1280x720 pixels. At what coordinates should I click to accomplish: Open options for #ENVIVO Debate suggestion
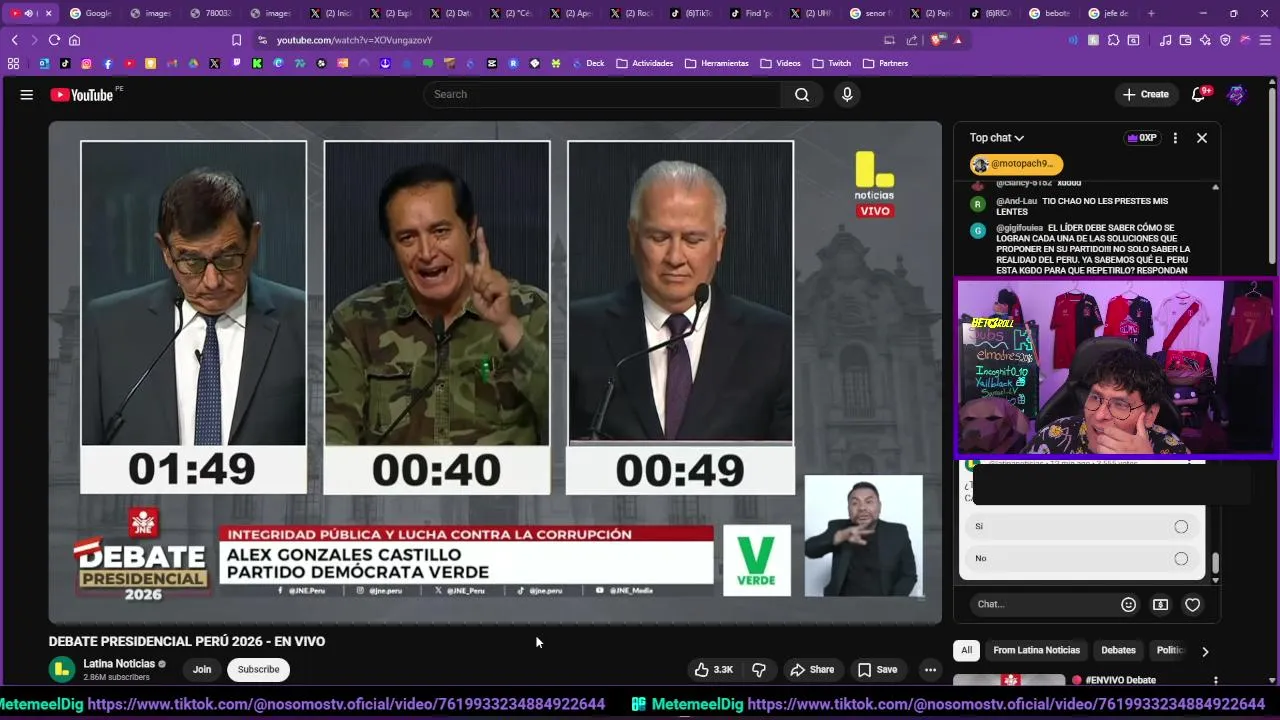tap(1216, 681)
